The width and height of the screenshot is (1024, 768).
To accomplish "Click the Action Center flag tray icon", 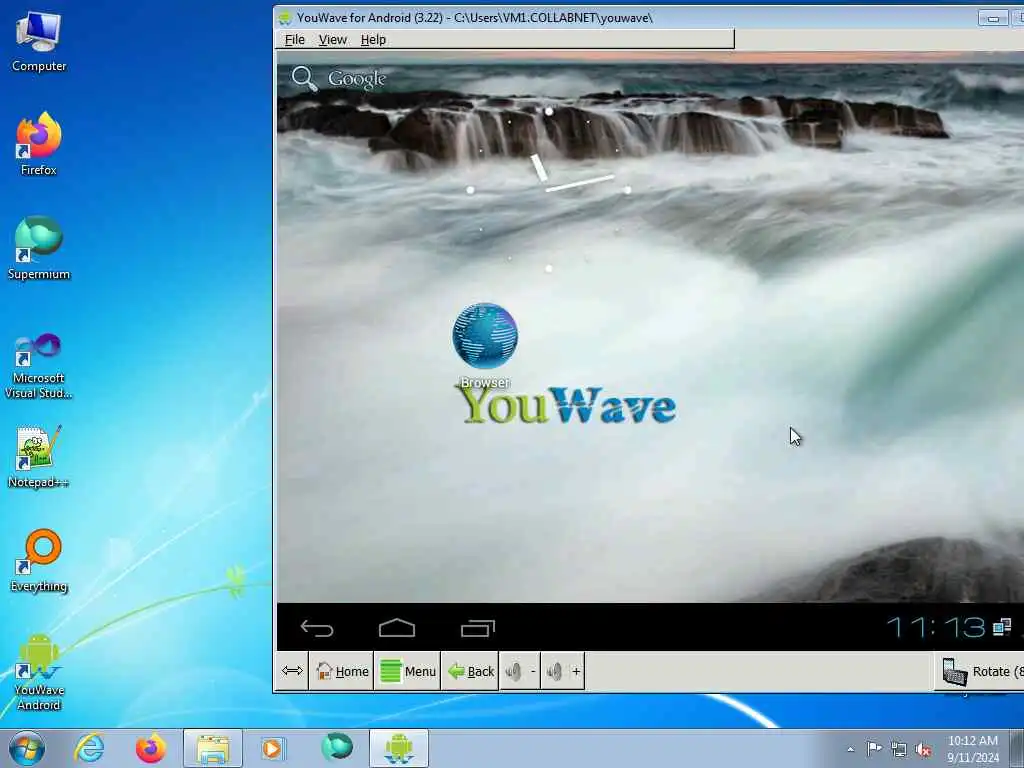I will 874,748.
